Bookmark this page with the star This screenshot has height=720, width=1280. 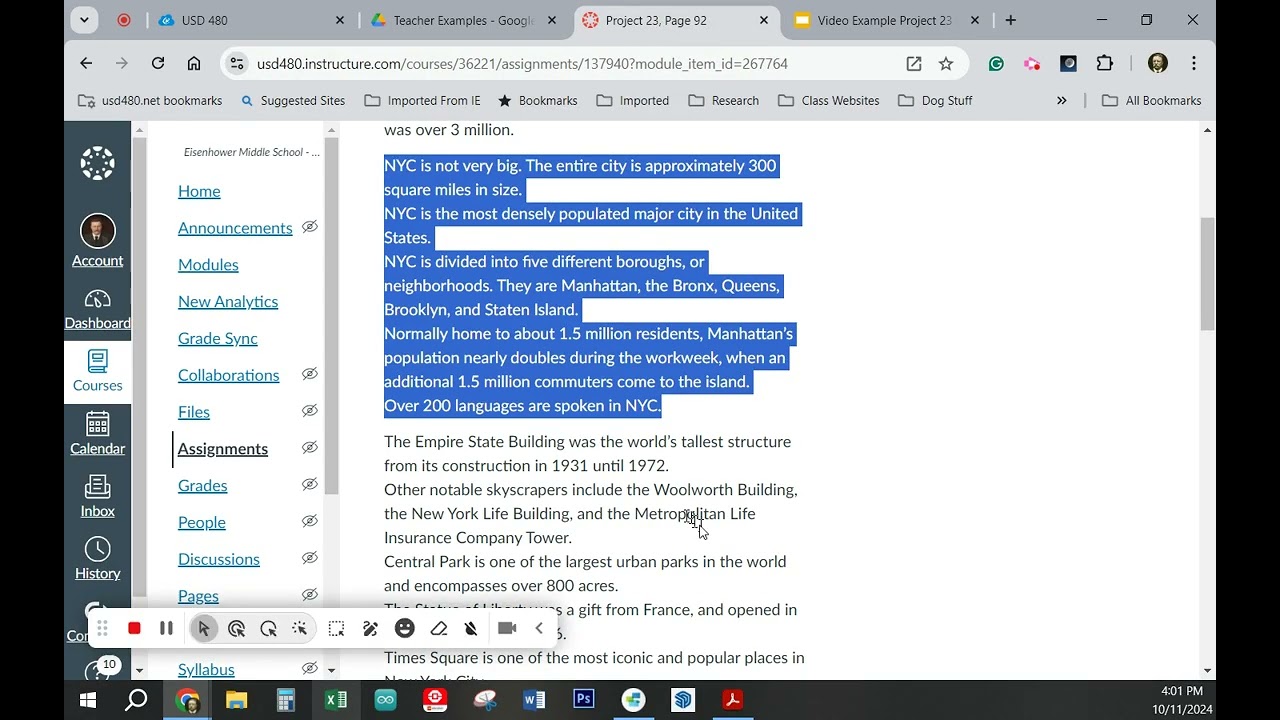click(x=946, y=63)
